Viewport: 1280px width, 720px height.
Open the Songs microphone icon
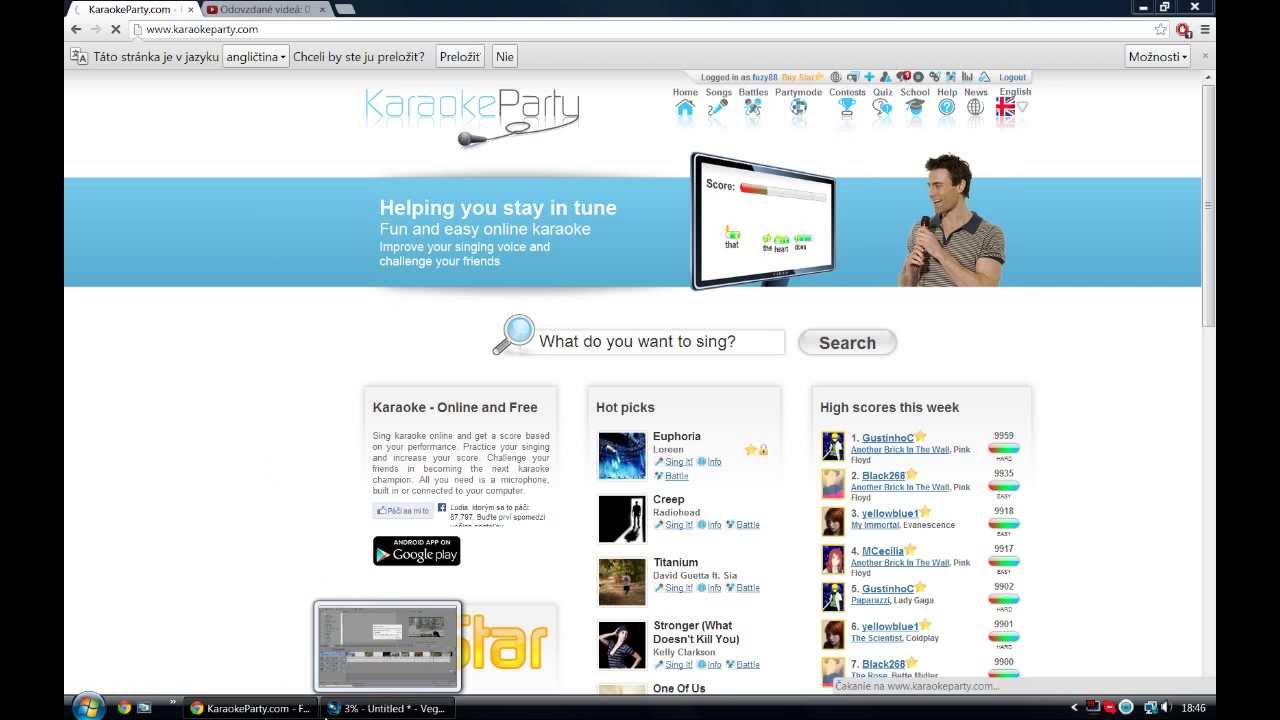coord(718,108)
